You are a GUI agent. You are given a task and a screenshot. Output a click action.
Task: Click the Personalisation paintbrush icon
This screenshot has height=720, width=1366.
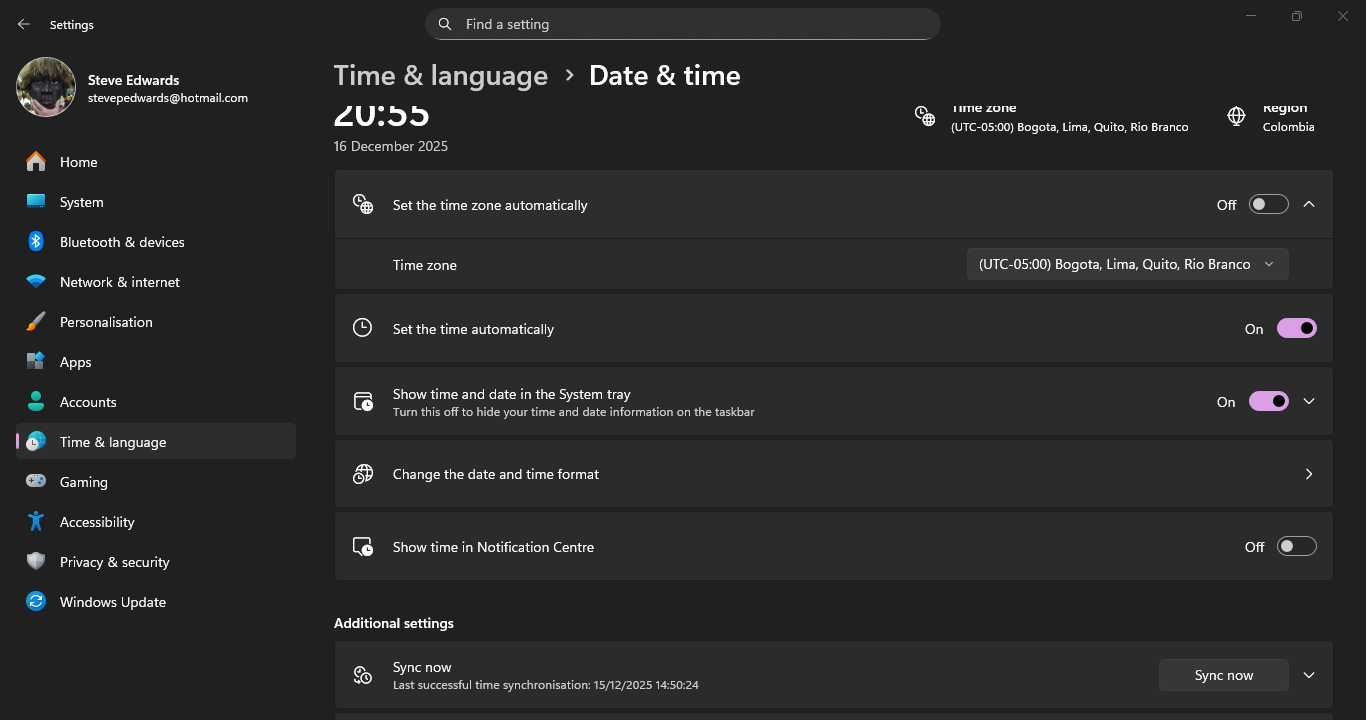[36, 322]
